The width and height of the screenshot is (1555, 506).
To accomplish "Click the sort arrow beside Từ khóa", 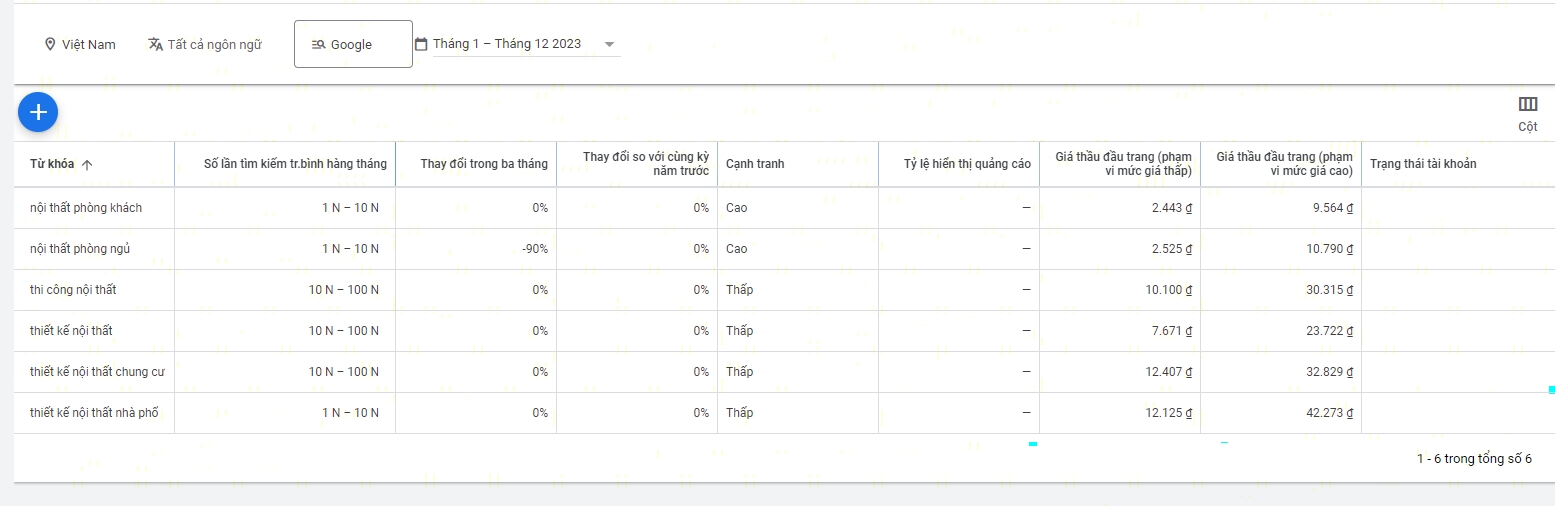I will 87,165.
